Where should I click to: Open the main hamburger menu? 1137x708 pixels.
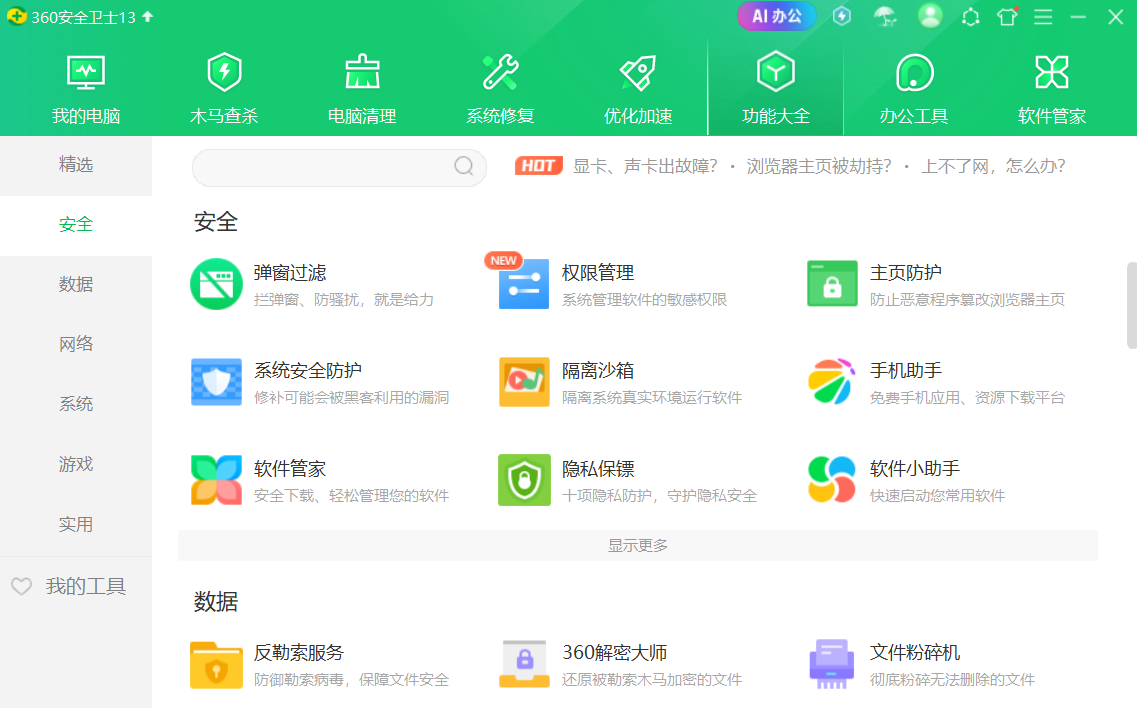point(1043,17)
